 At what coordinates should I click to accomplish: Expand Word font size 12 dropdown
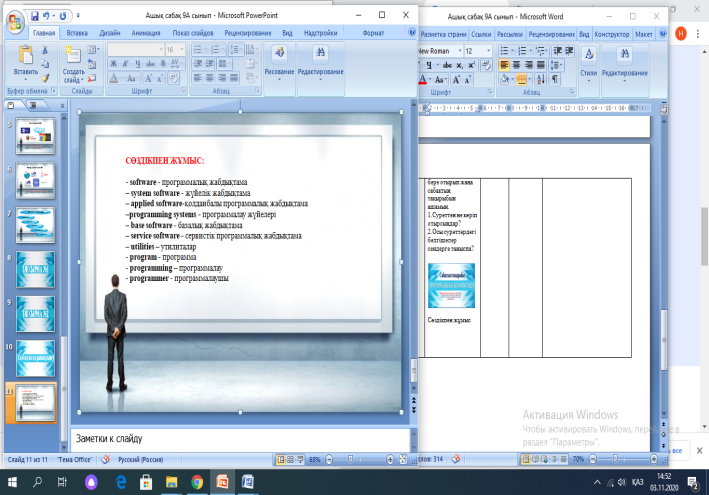(488, 51)
